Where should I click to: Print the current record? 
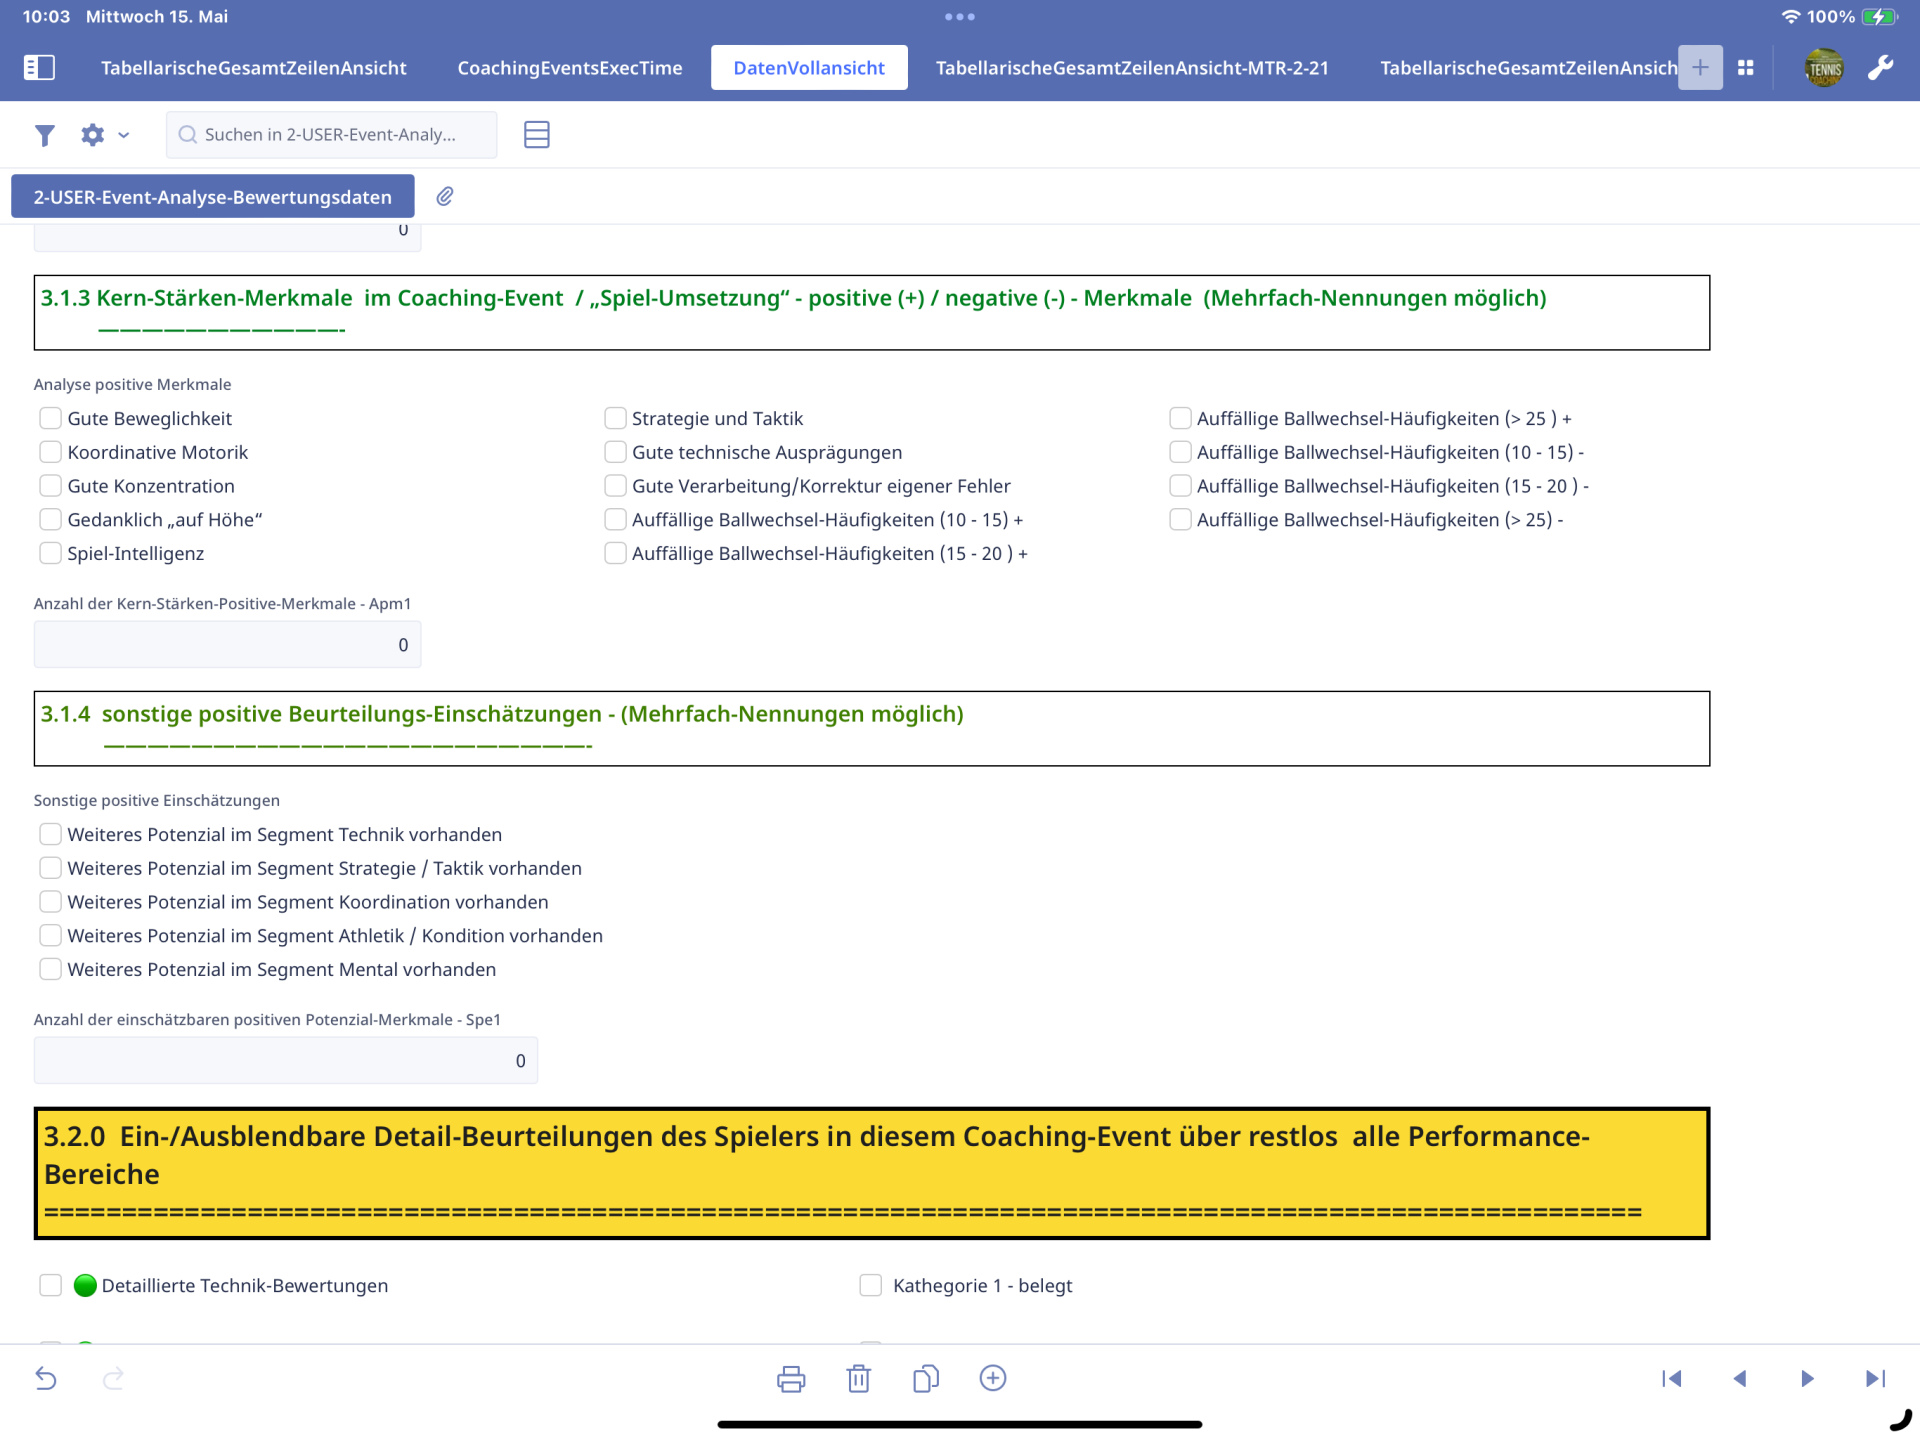pyautogui.click(x=791, y=1379)
